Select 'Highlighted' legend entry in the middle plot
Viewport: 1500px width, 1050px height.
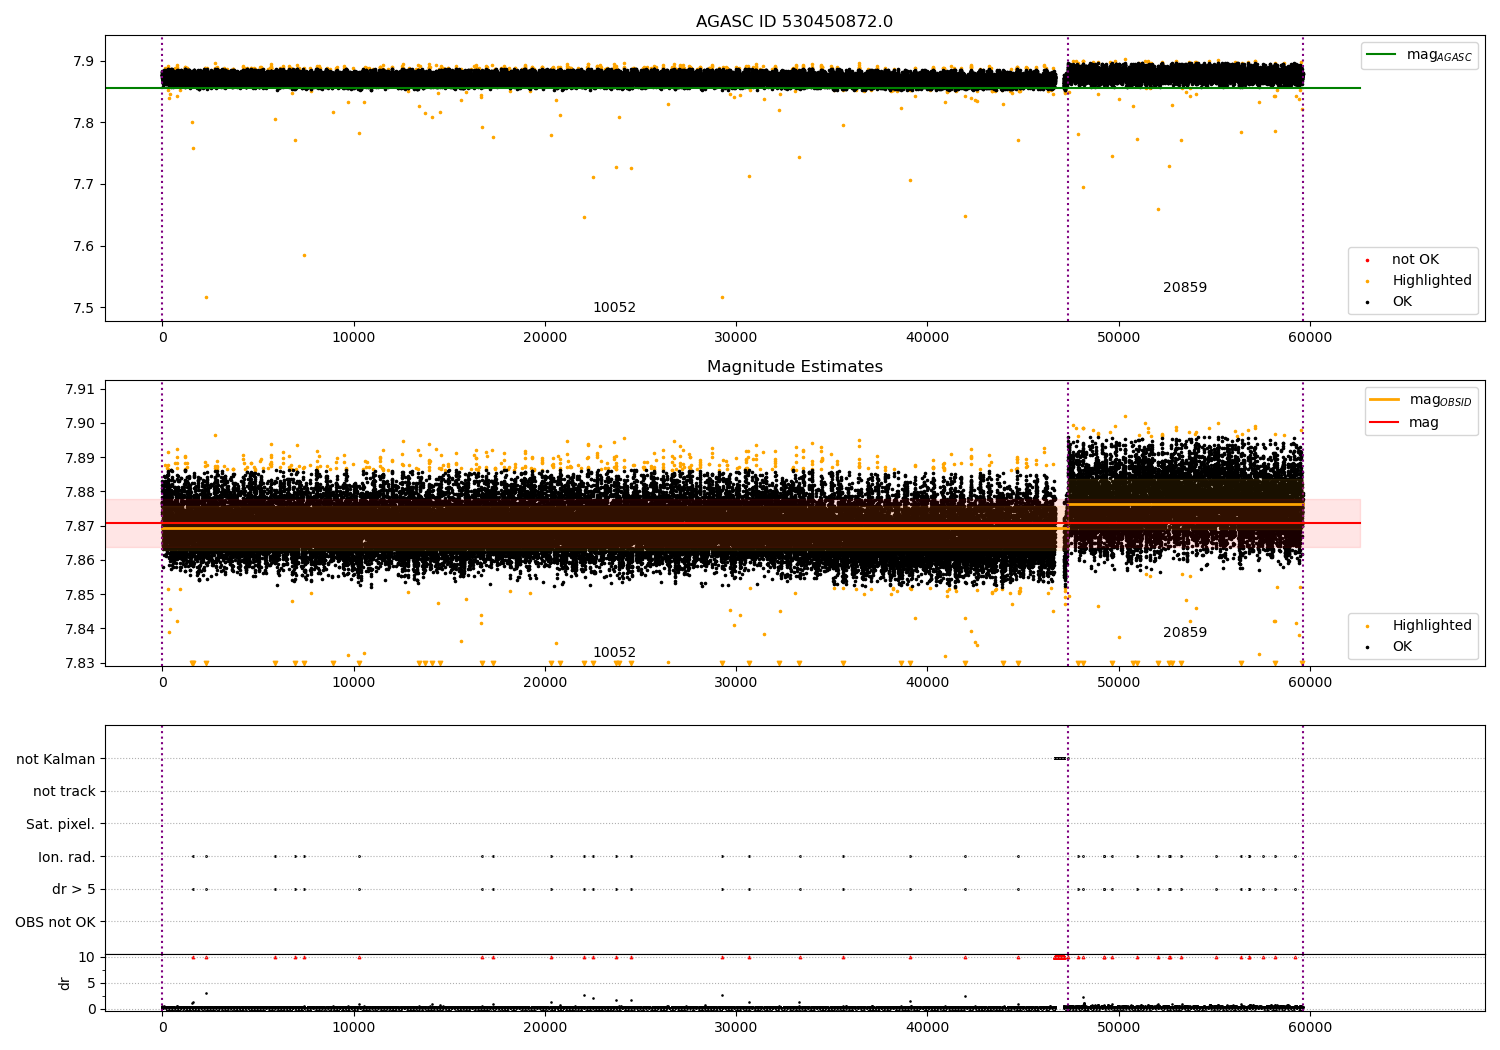pyautogui.click(x=1432, y=626)
